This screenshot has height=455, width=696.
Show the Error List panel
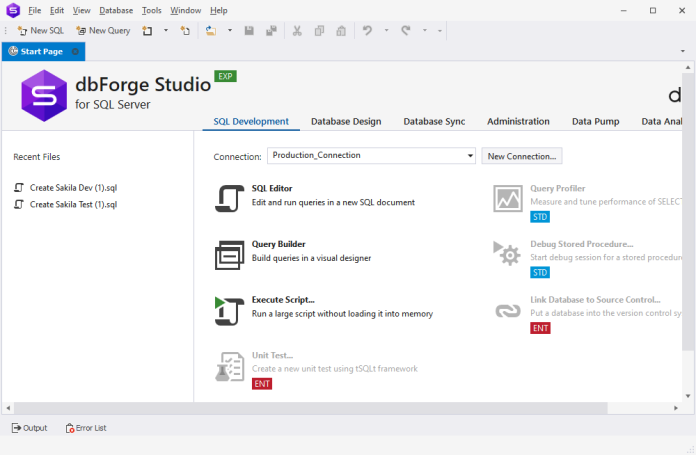[x=86, y=428]
